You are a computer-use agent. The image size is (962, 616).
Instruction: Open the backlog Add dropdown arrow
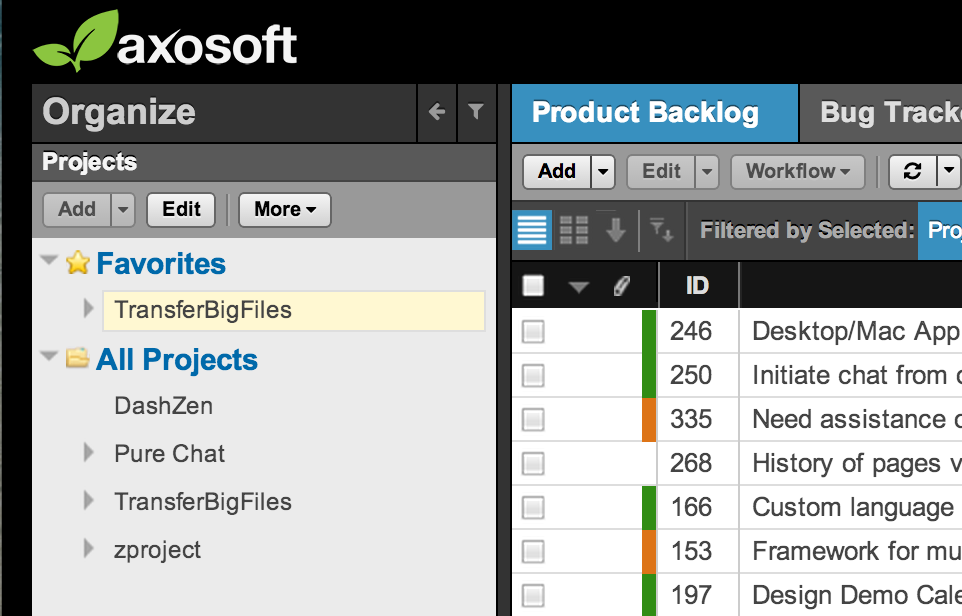tap(603, 171)
